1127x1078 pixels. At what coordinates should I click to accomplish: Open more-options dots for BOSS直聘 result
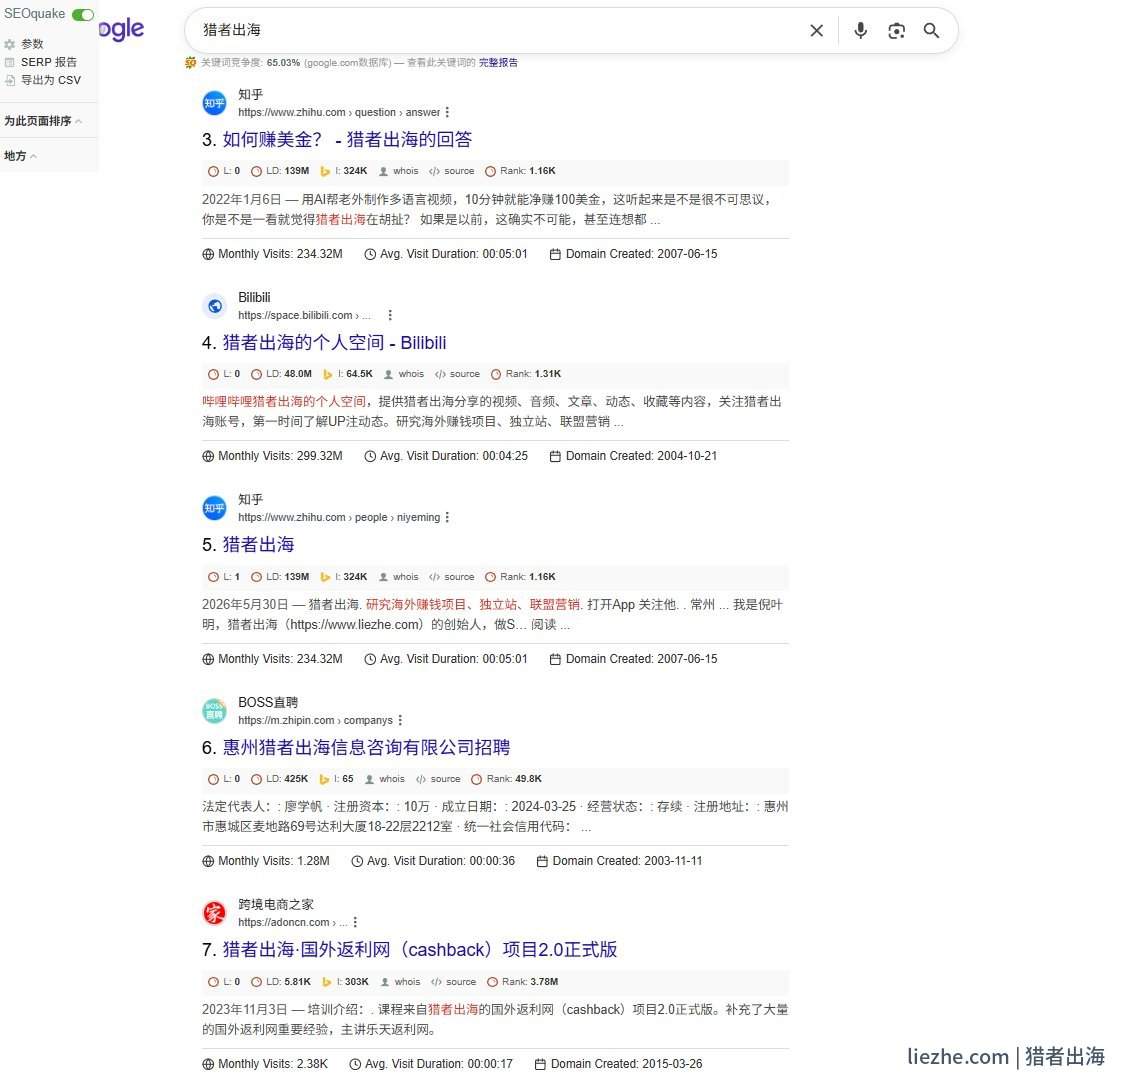coord(400,720)
